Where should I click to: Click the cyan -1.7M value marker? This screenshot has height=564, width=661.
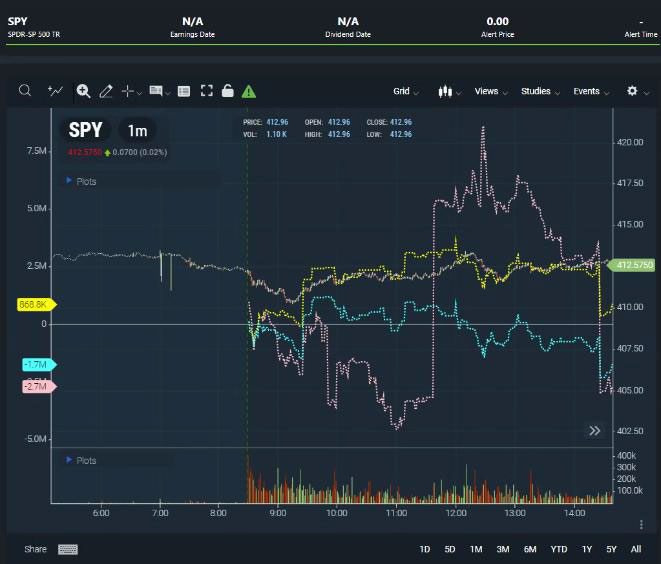39,364
